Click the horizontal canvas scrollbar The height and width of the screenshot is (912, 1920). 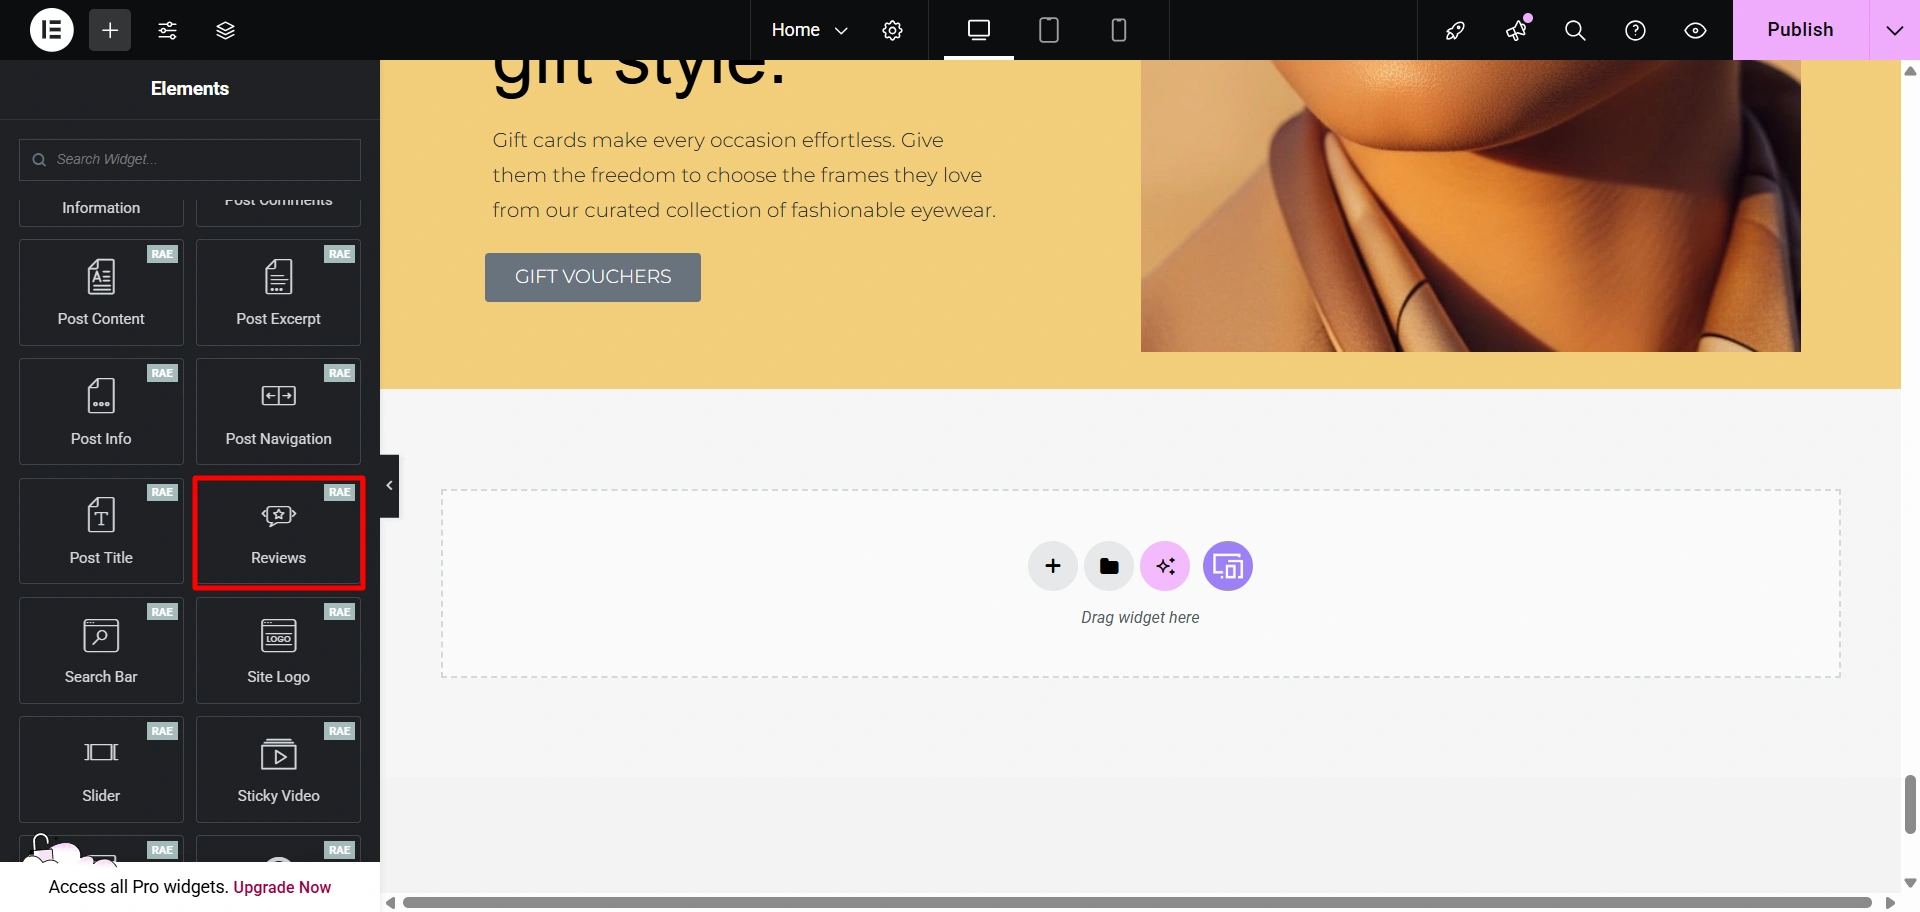pyautogui.click(x=1137, y=903)
